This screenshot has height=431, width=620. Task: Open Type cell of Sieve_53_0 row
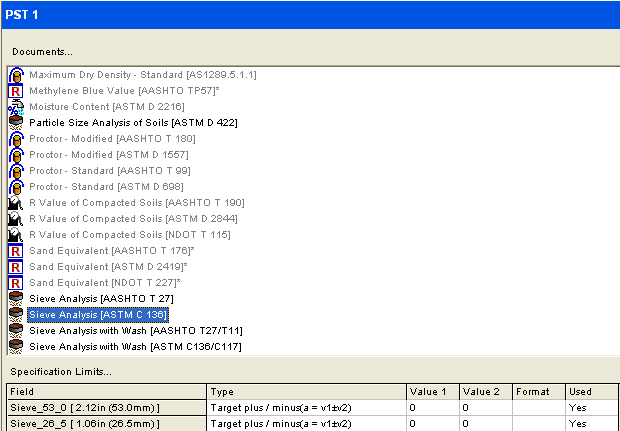[306, 408]
